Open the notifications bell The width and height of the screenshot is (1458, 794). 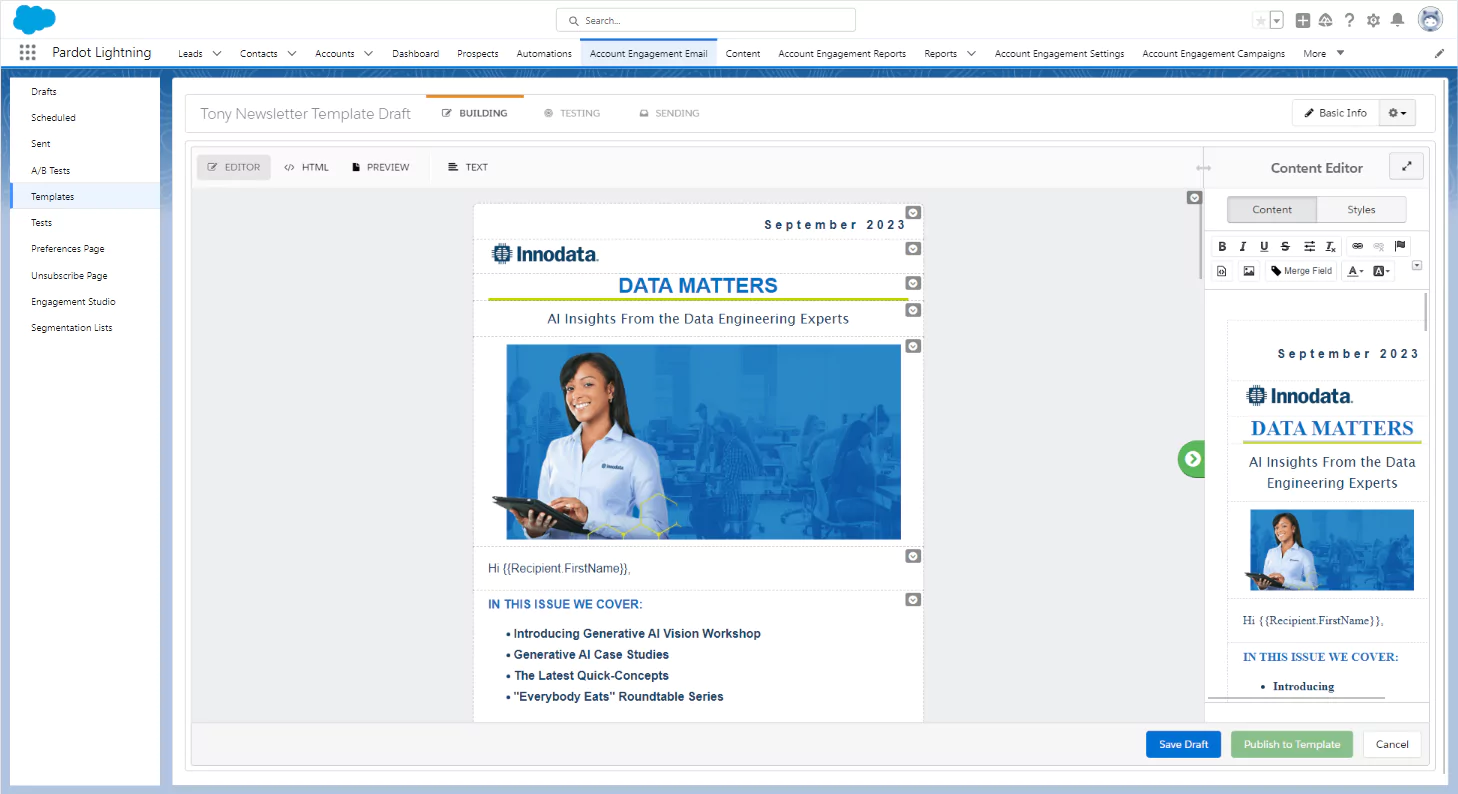coord(1397,20)
